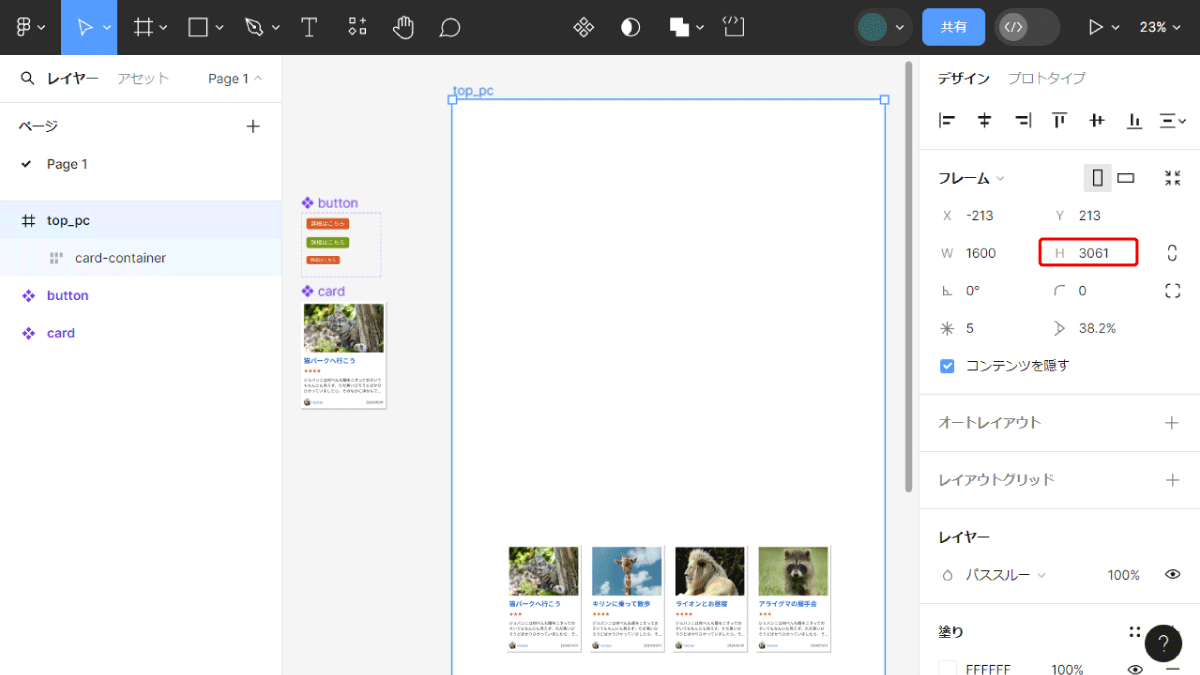Add オートレイアウト with plus button
The height and width of the screenshot is (675, 1200).
[x=1172, y=423]
